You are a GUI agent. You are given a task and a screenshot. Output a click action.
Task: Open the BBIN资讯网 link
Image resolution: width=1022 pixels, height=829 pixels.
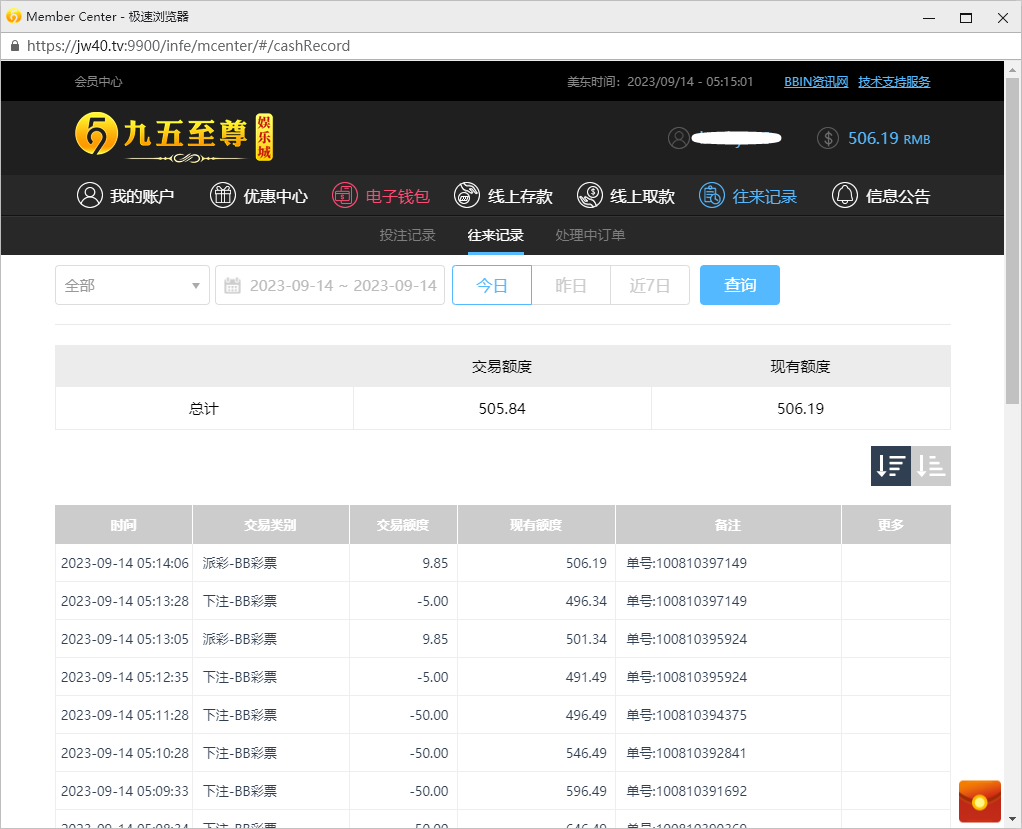(x=816, y=82)
